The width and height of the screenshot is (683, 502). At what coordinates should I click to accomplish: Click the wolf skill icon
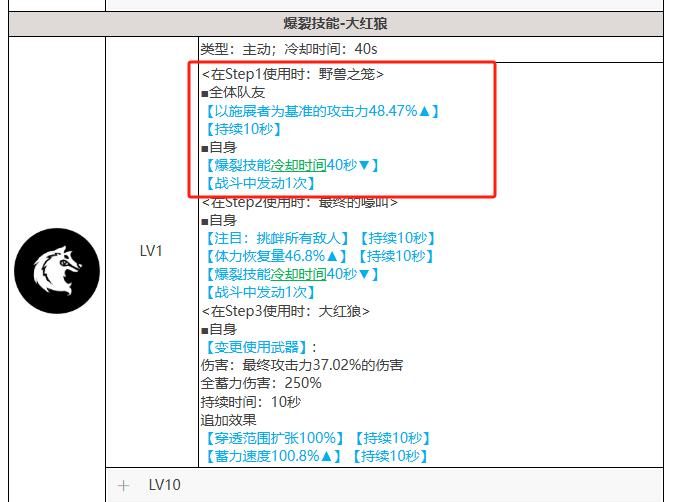pyautogui.click(x=57, y=271)
